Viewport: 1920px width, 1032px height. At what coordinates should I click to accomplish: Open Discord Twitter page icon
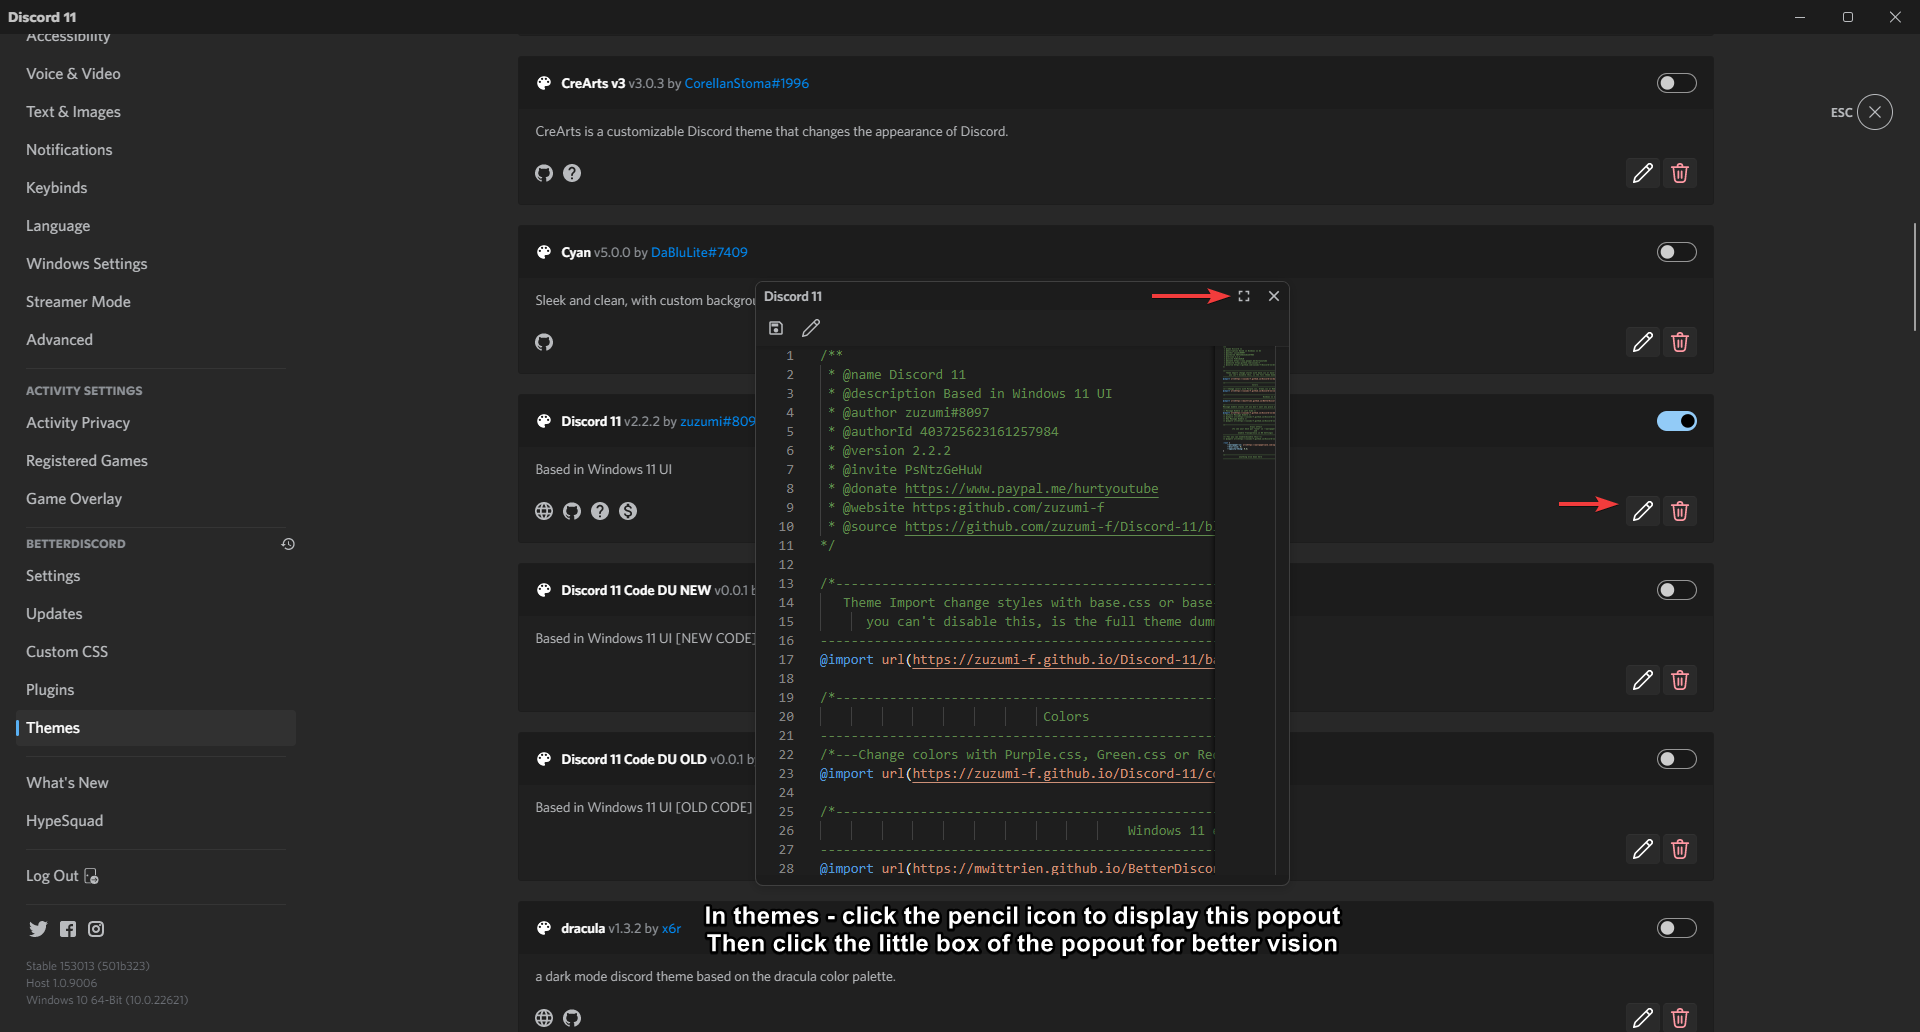click(x=38, y=929)
